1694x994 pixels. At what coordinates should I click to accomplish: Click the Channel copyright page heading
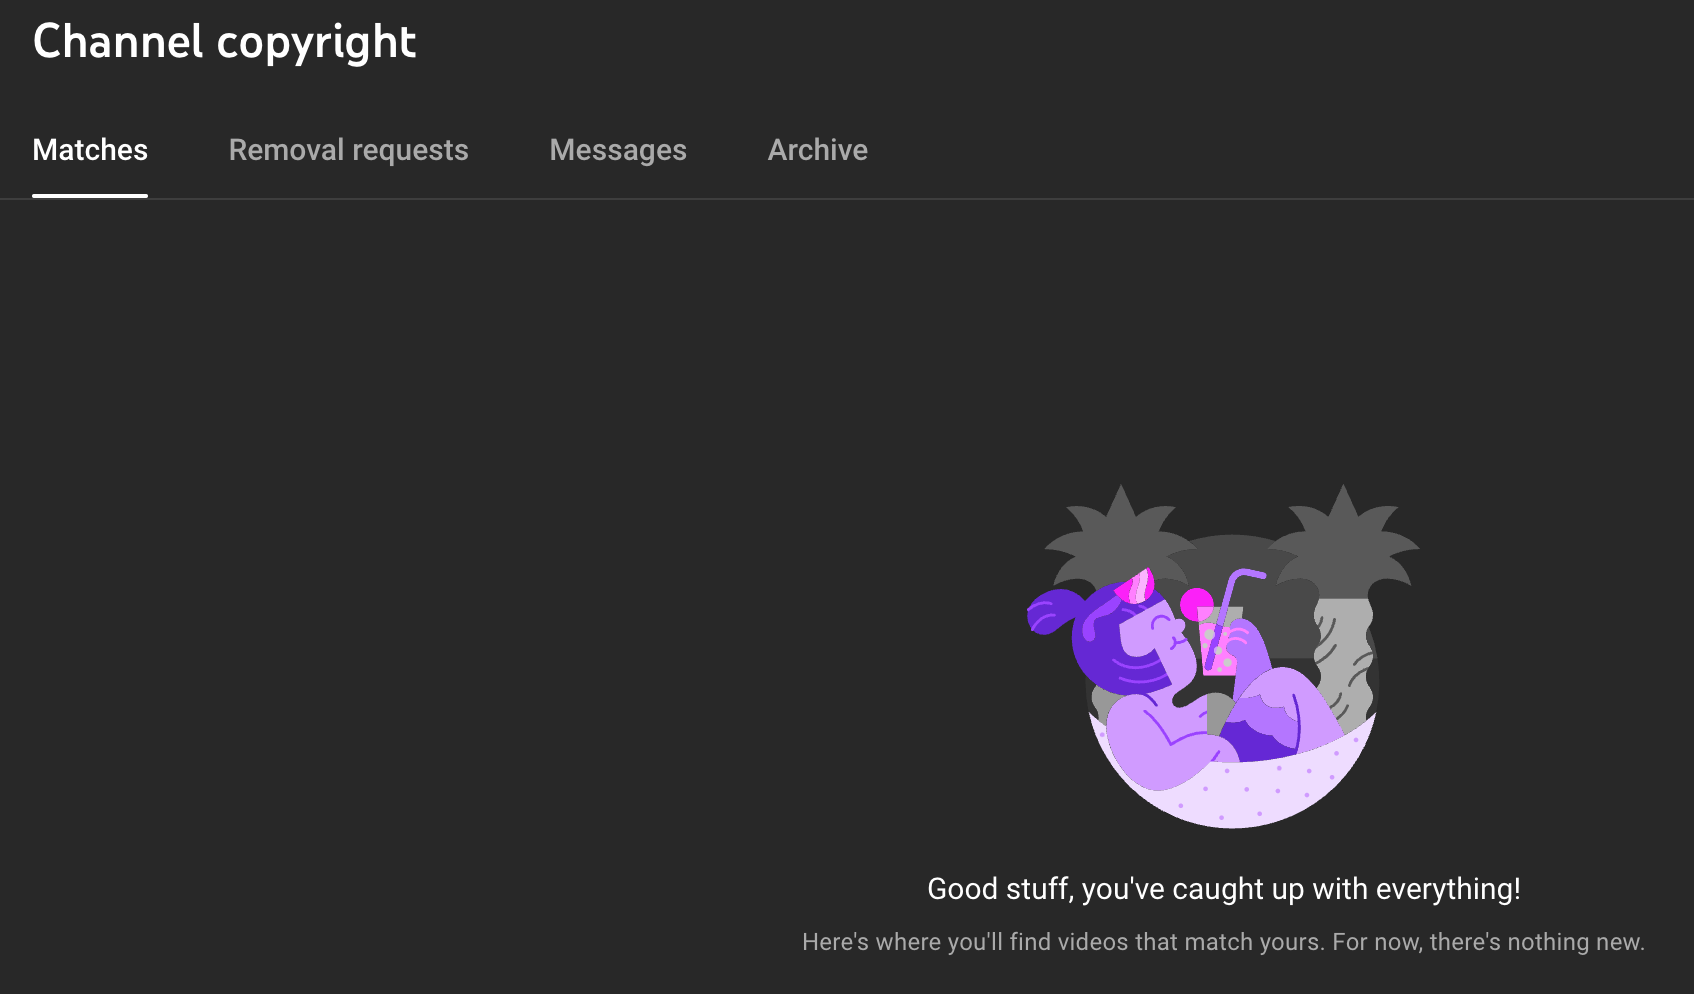pyautogui.click(x=224, y=42)
